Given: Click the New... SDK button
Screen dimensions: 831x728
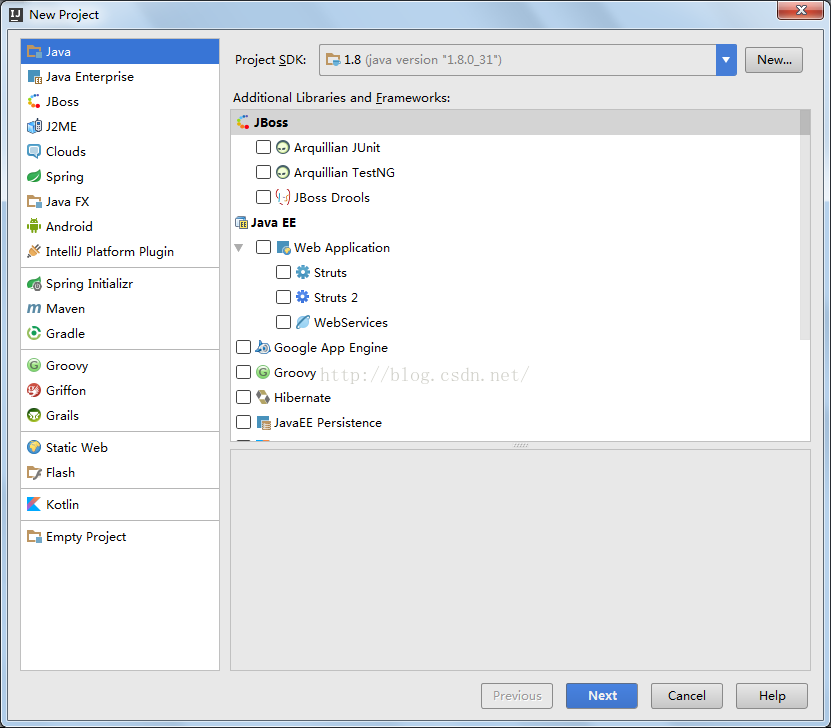Looking at the screenshot, I should 774,60.
